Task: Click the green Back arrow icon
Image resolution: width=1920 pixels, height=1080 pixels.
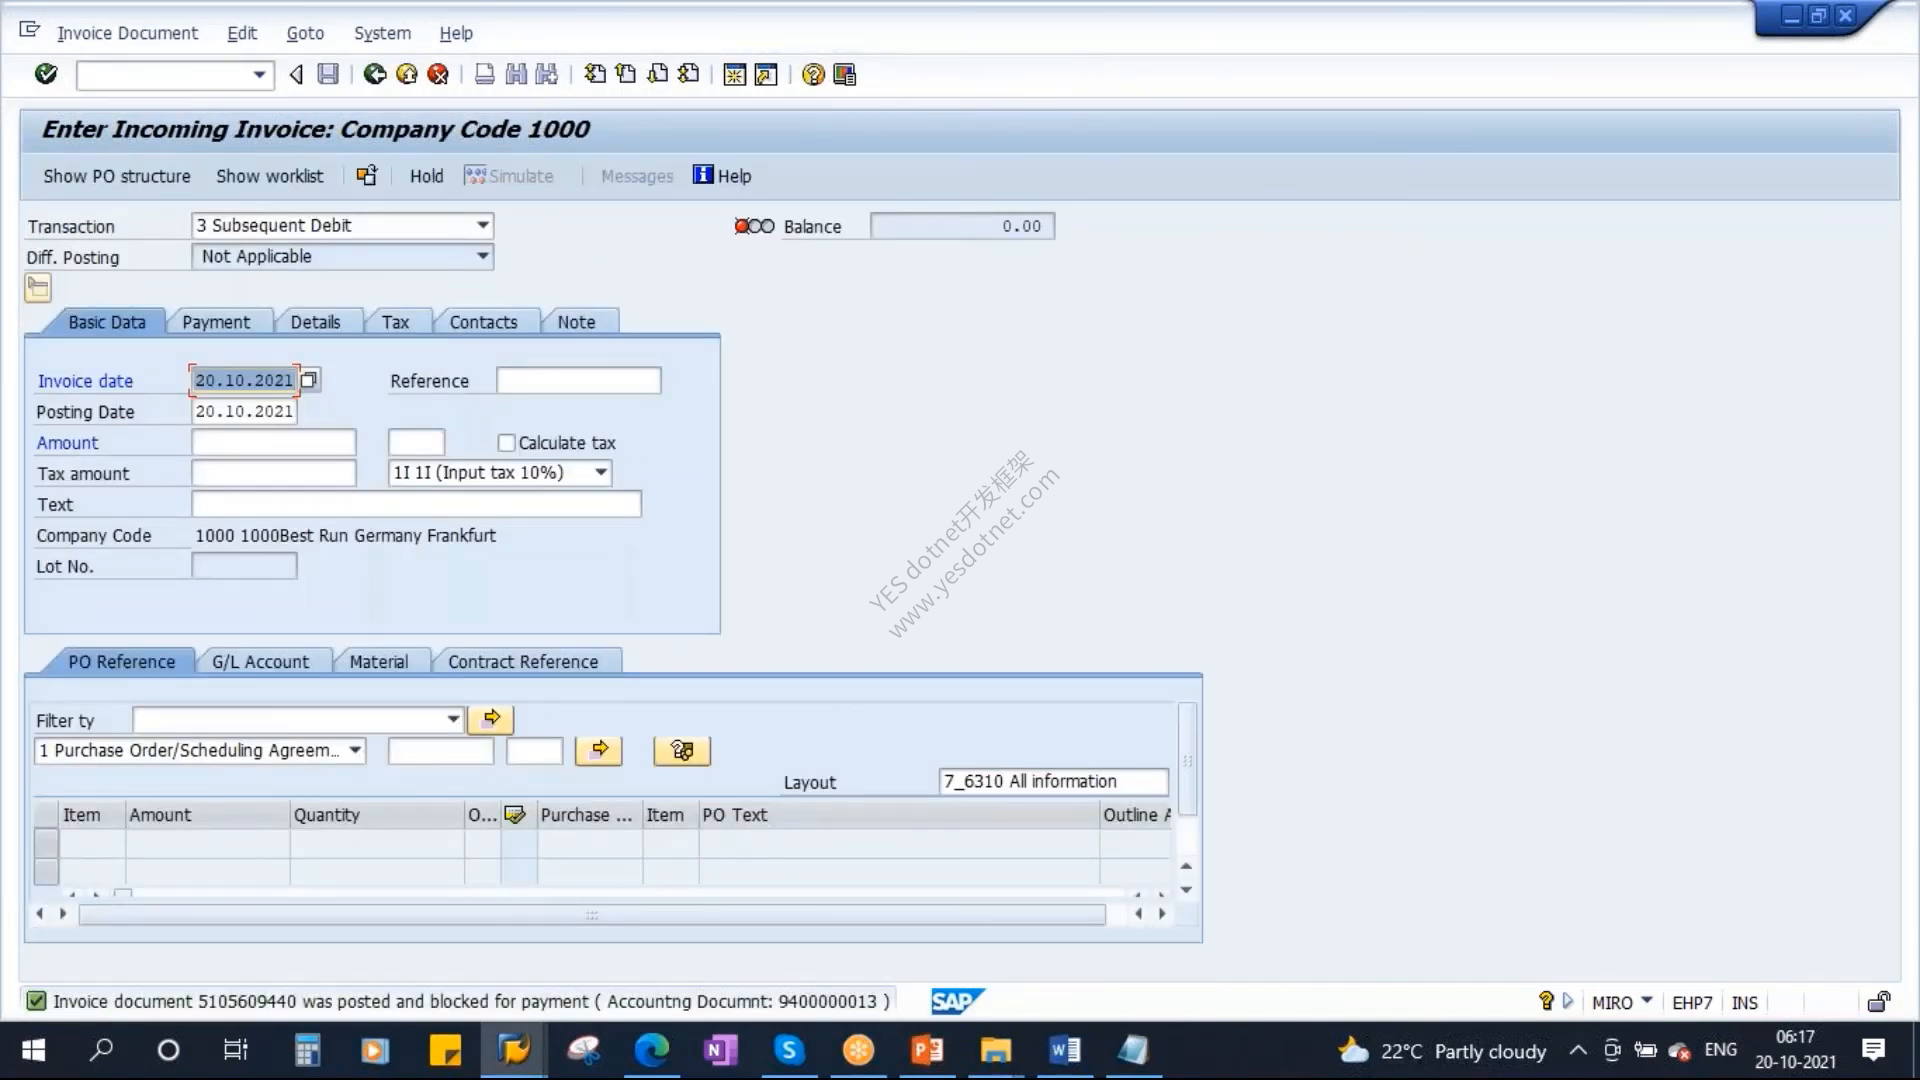Action: click(x=375, y=74)
